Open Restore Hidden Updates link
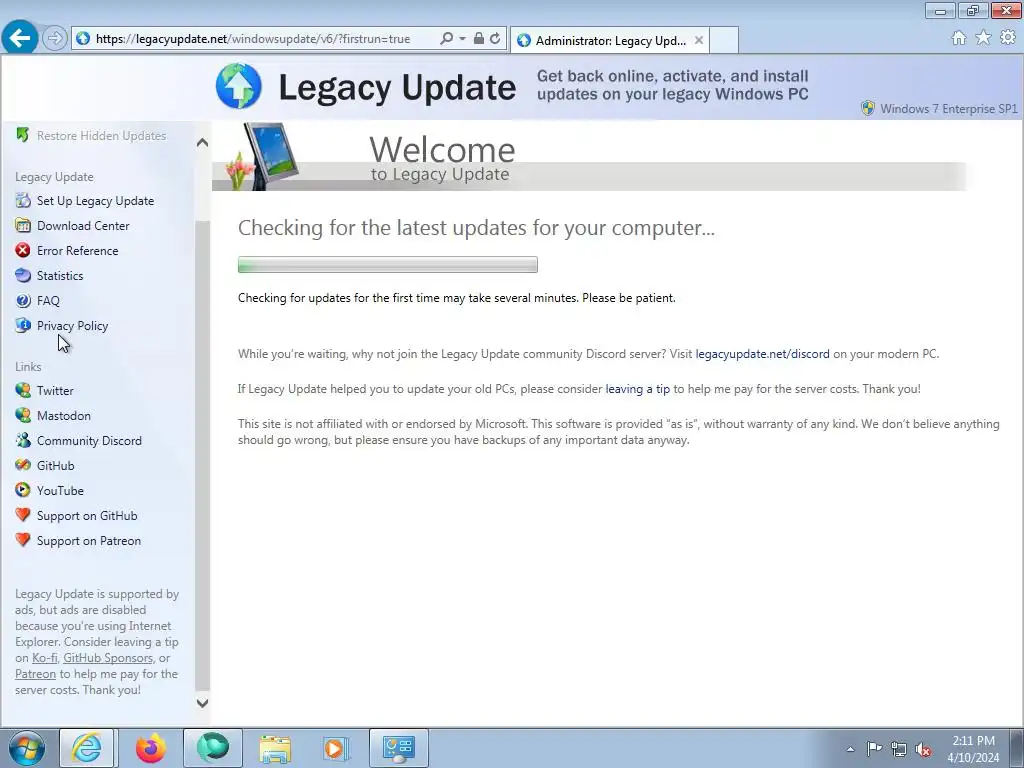Viewport: 1024px width, 768px height. click(101, 136)
